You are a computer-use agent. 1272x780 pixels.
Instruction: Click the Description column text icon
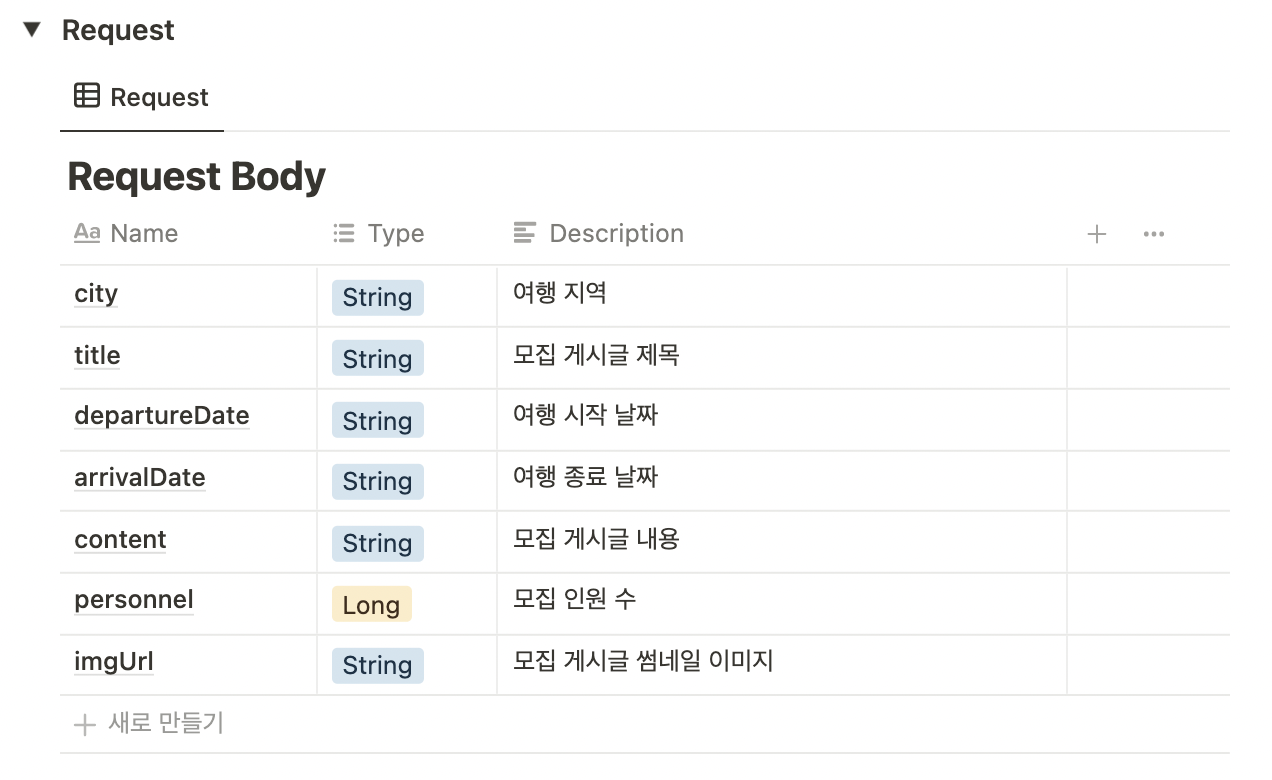point(525,233)
